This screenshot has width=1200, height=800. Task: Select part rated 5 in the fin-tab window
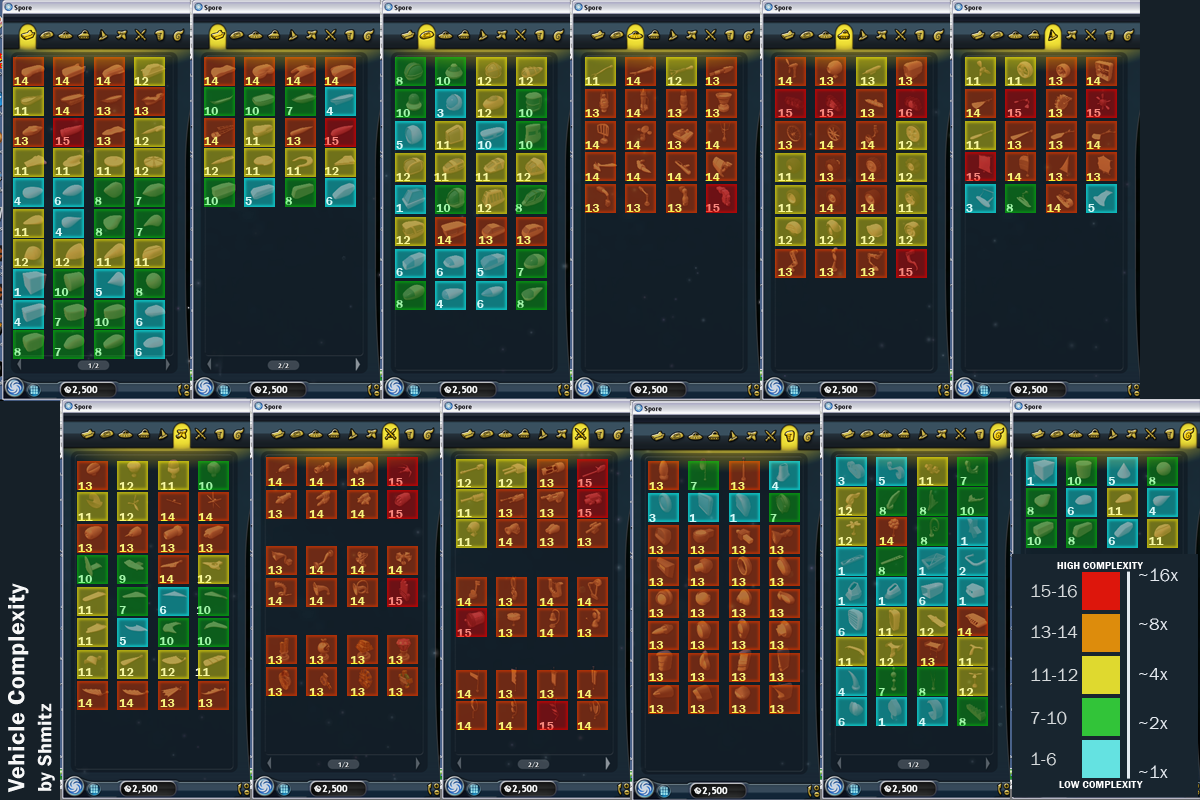tap(1101, 198)
